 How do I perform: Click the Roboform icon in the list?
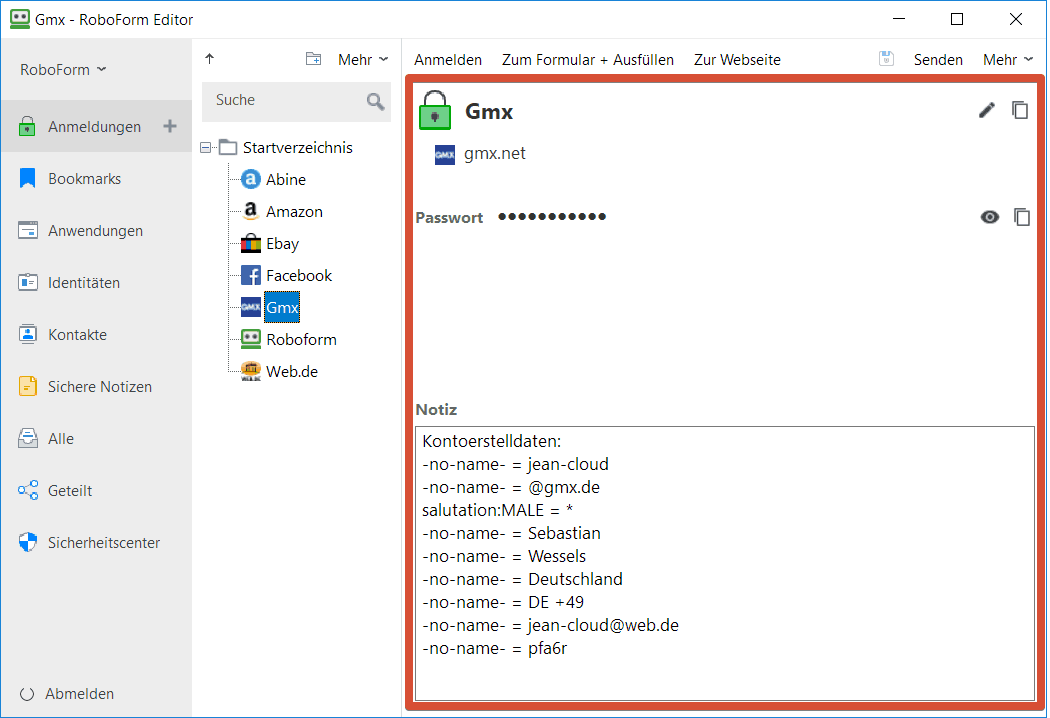click(x=250, y=339)
